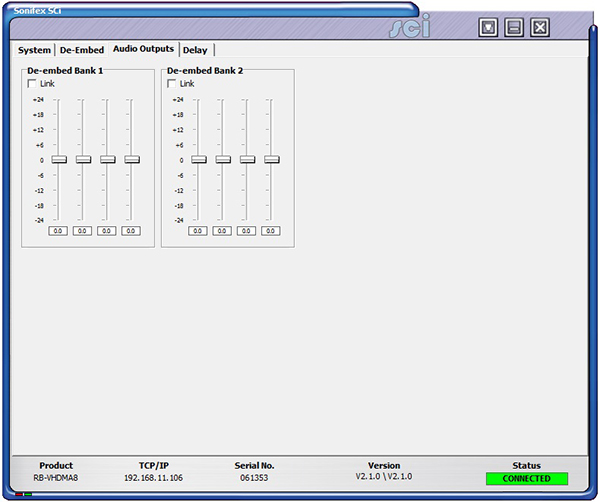Viewport: 600px width, 502px height.
Task: Click the -24 scale label in Bank 2
Action: pyautogui.click(x=179, y=220)
